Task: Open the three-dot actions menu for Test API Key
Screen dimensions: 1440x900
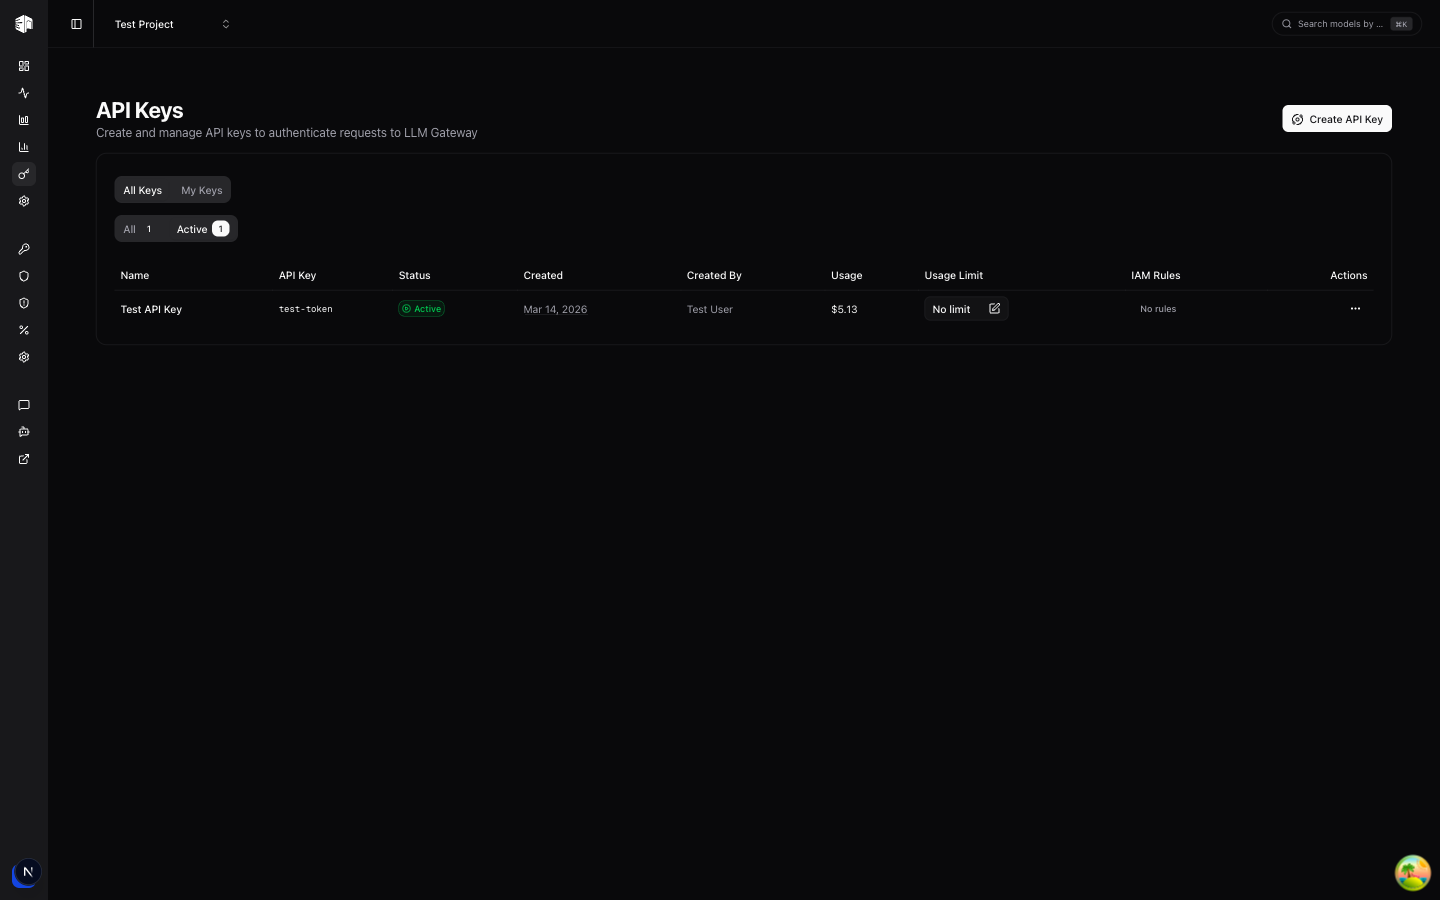Action: (x=1355, y=309)
